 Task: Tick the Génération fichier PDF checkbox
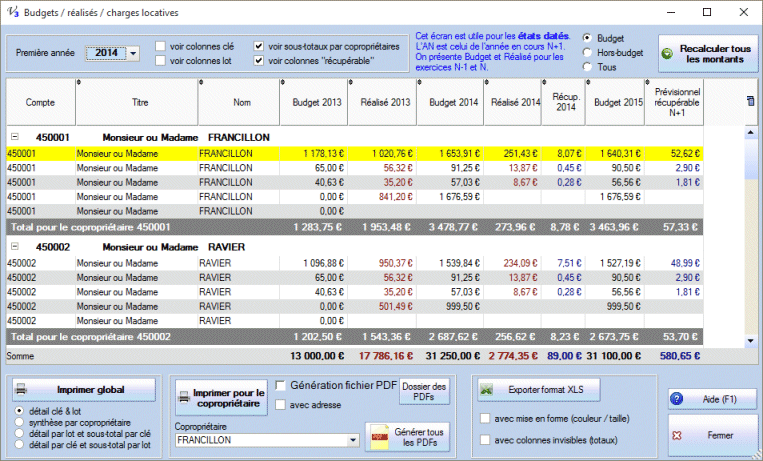pyautogui.click(x=280, y=384)
